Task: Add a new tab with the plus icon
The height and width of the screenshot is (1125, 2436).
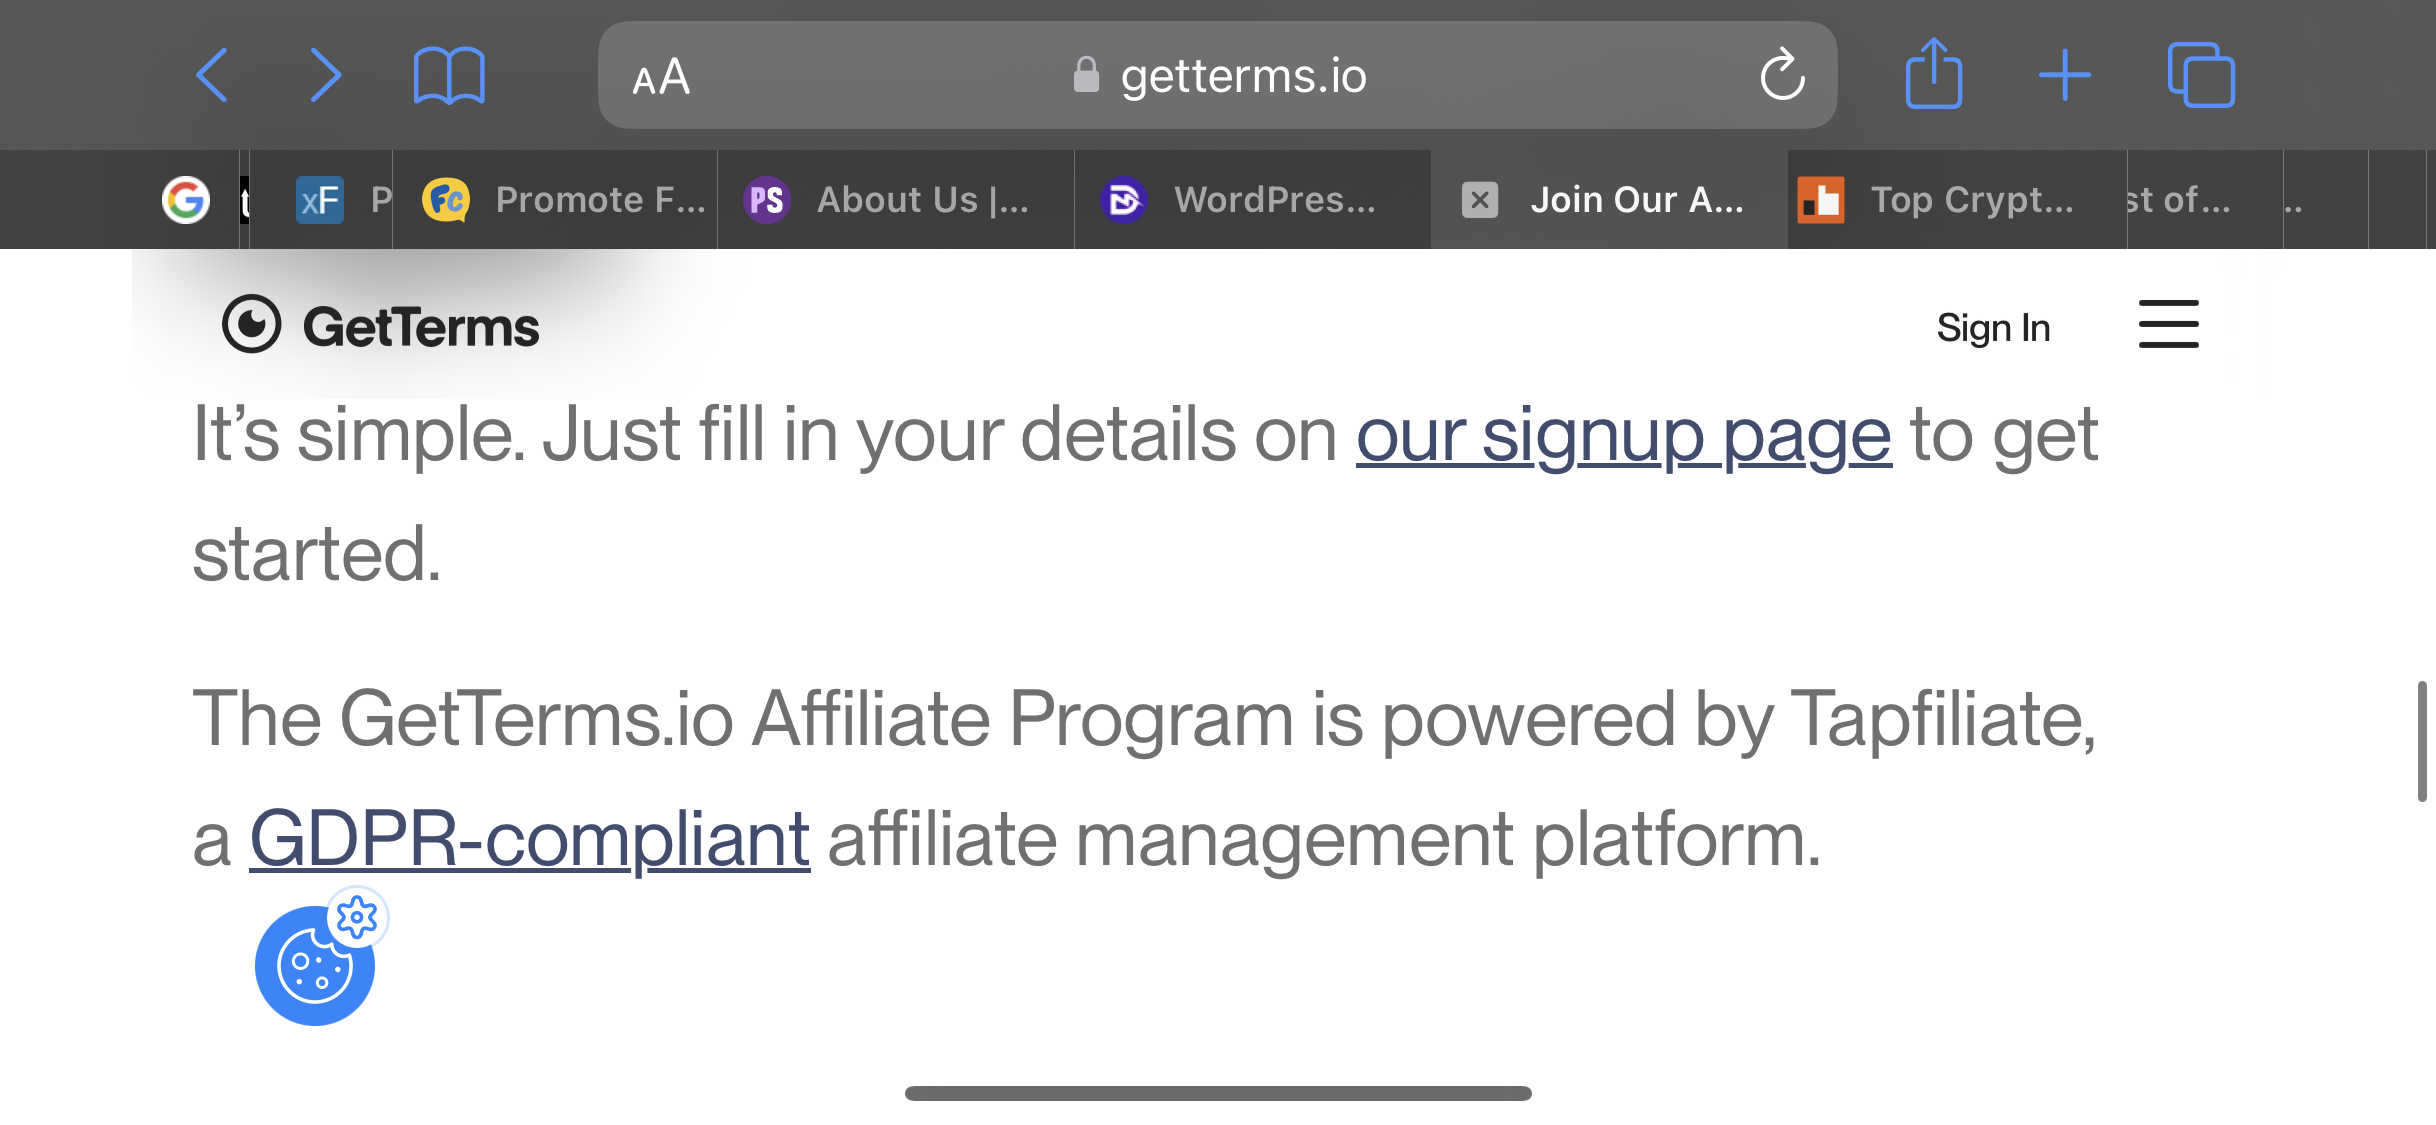Action: coord(2065,76)
